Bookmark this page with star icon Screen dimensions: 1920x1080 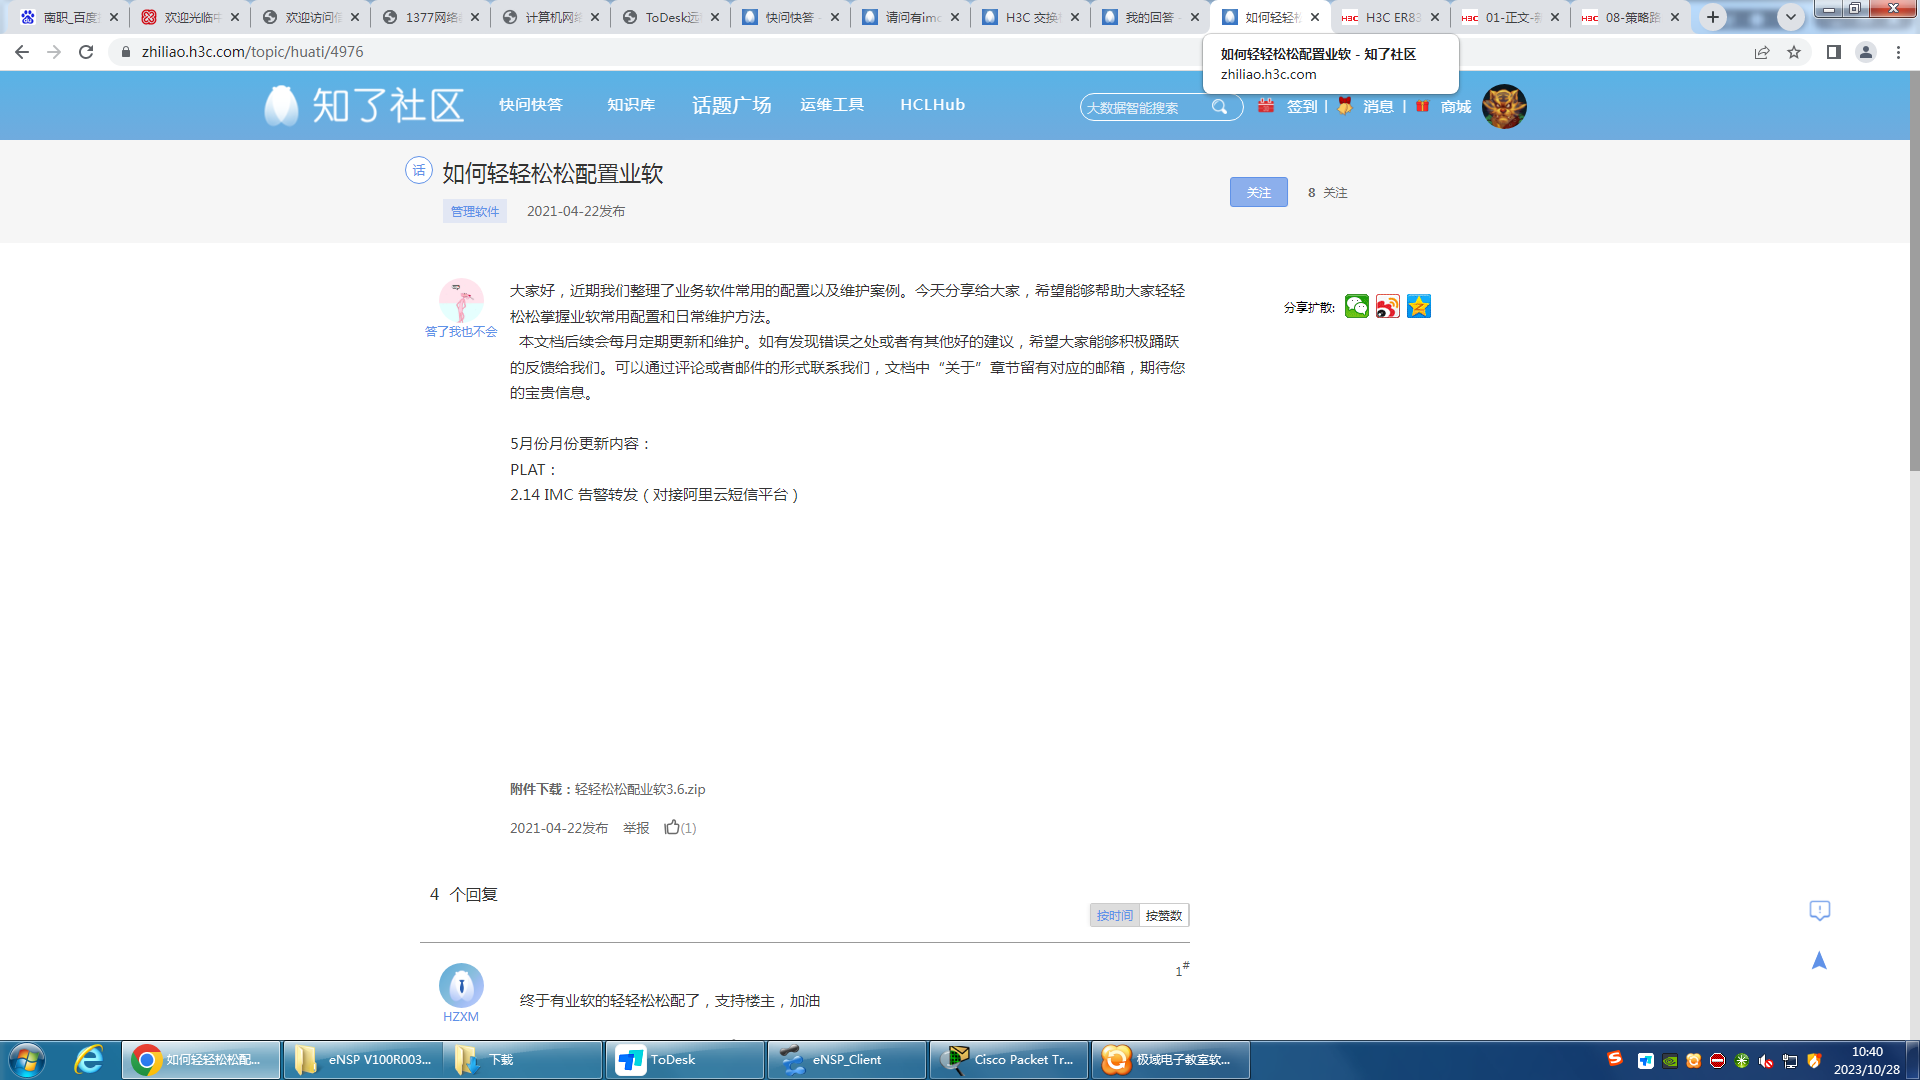pyautogui.click(x=1794, y=52)
